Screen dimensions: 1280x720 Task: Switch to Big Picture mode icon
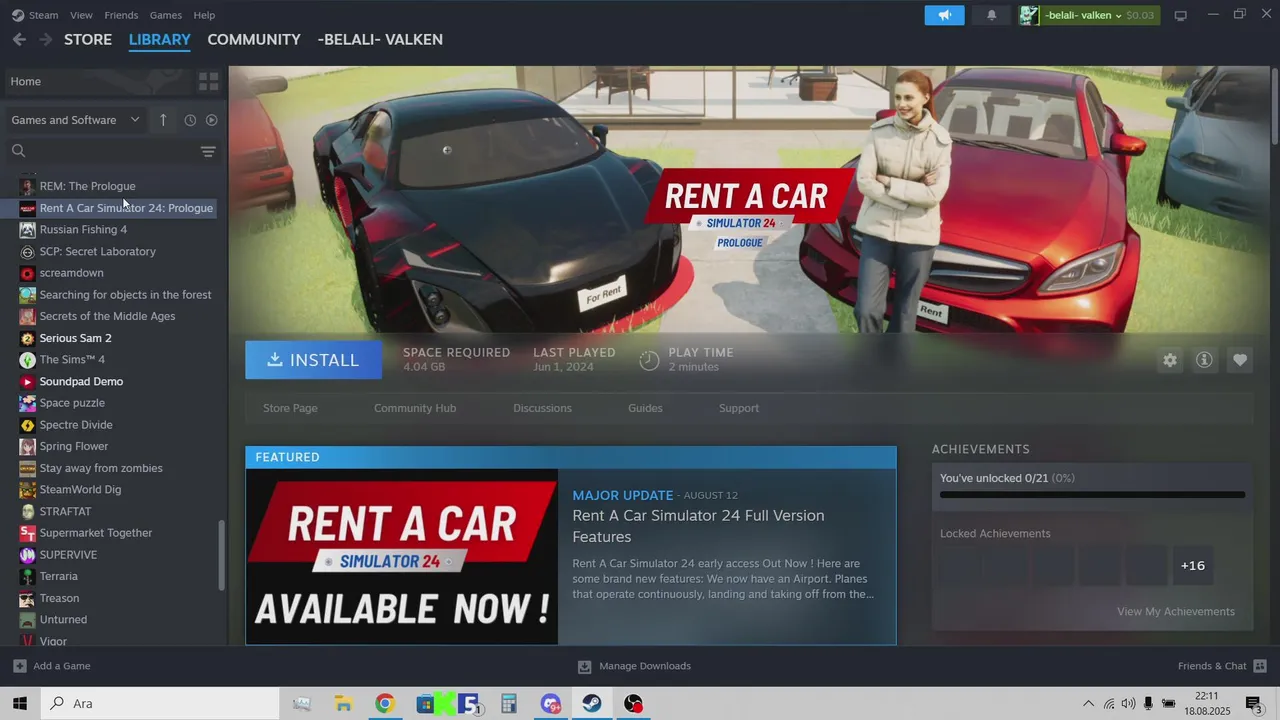click(1180, 15)
